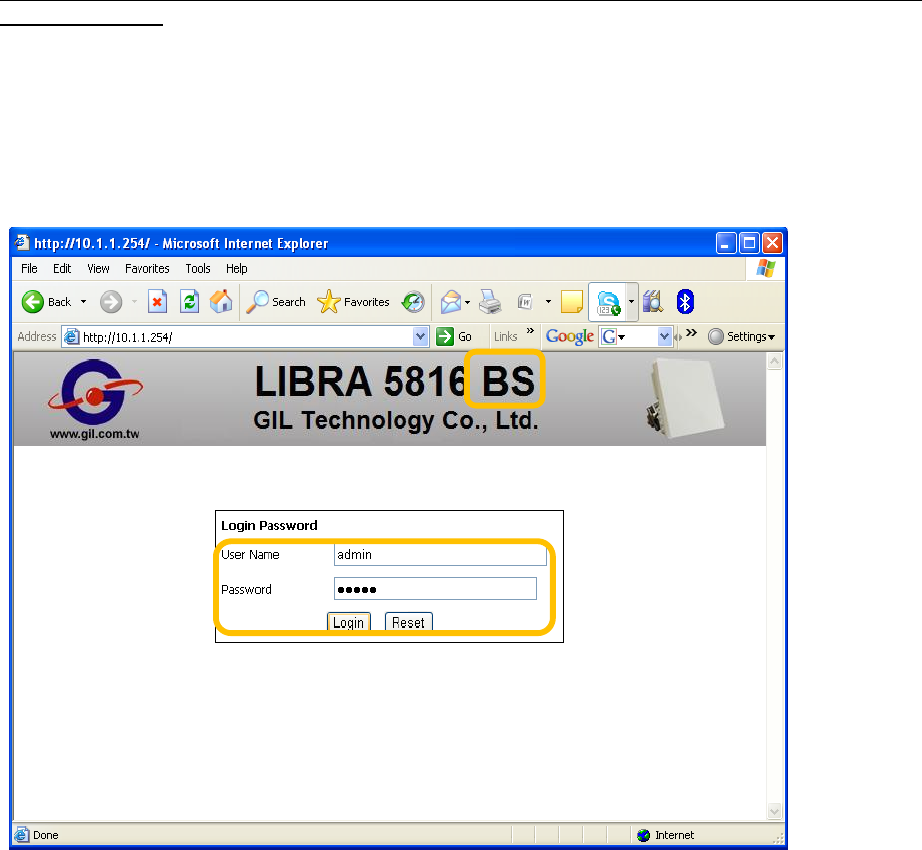Click the Edit with Word icon
Image resolution: width=922 pixels, height=850 pixels.
pyautogui.click(x=525, y=302)
